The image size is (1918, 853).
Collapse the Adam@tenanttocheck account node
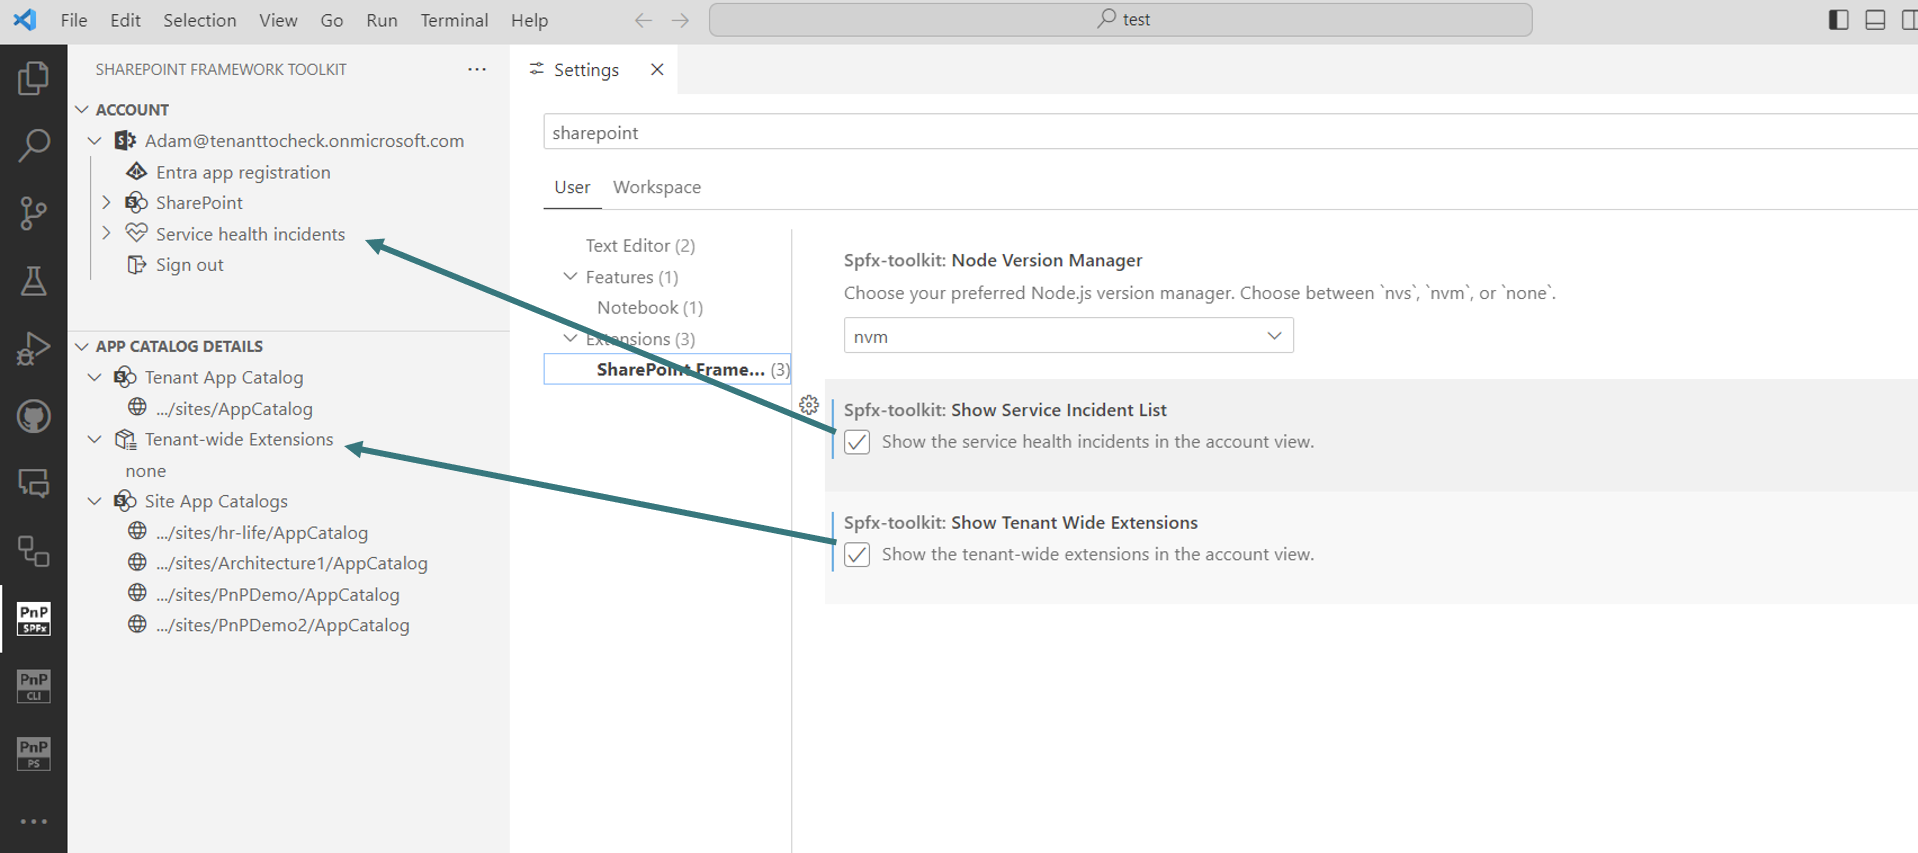pyautogui.click(x=94, y=141)
